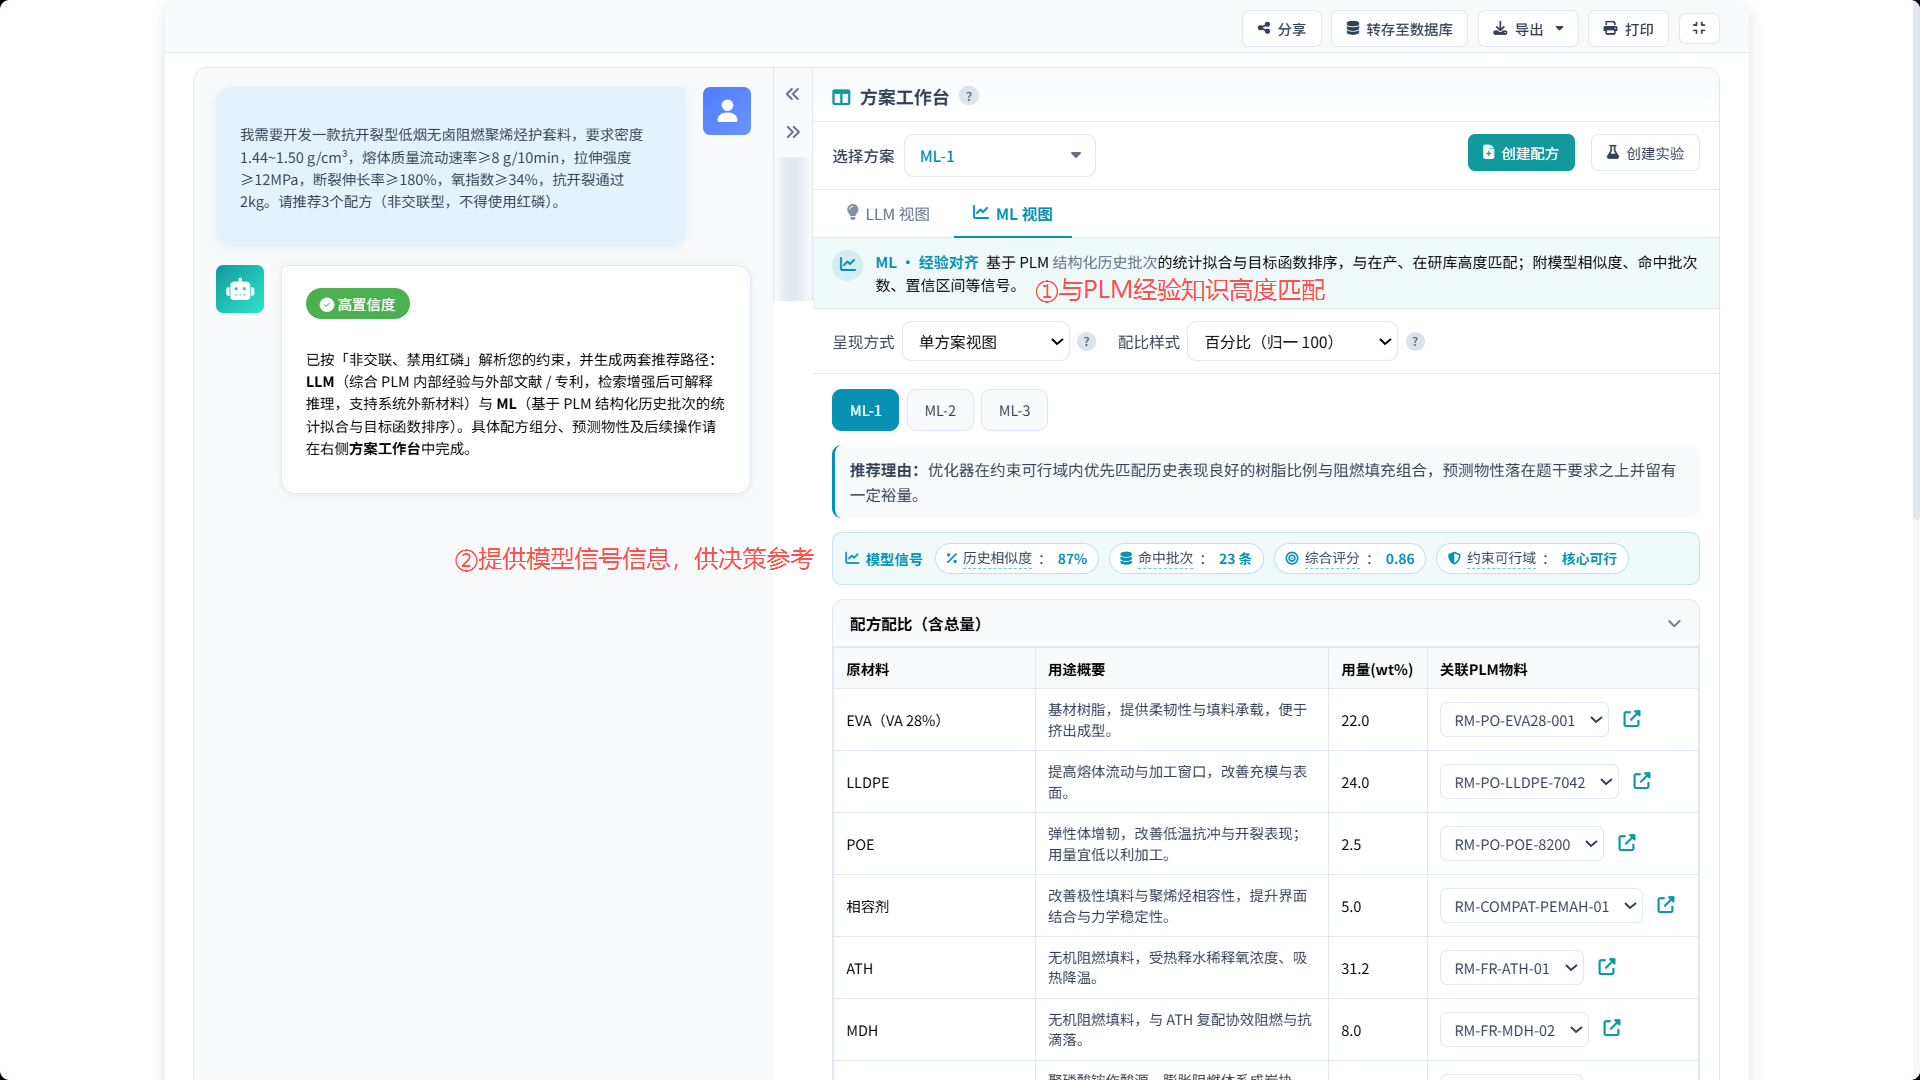The image size is (1920, 1080).
Task: Open RM-FR-ATH-01 material dropdown
Action: click(1512, 968)
